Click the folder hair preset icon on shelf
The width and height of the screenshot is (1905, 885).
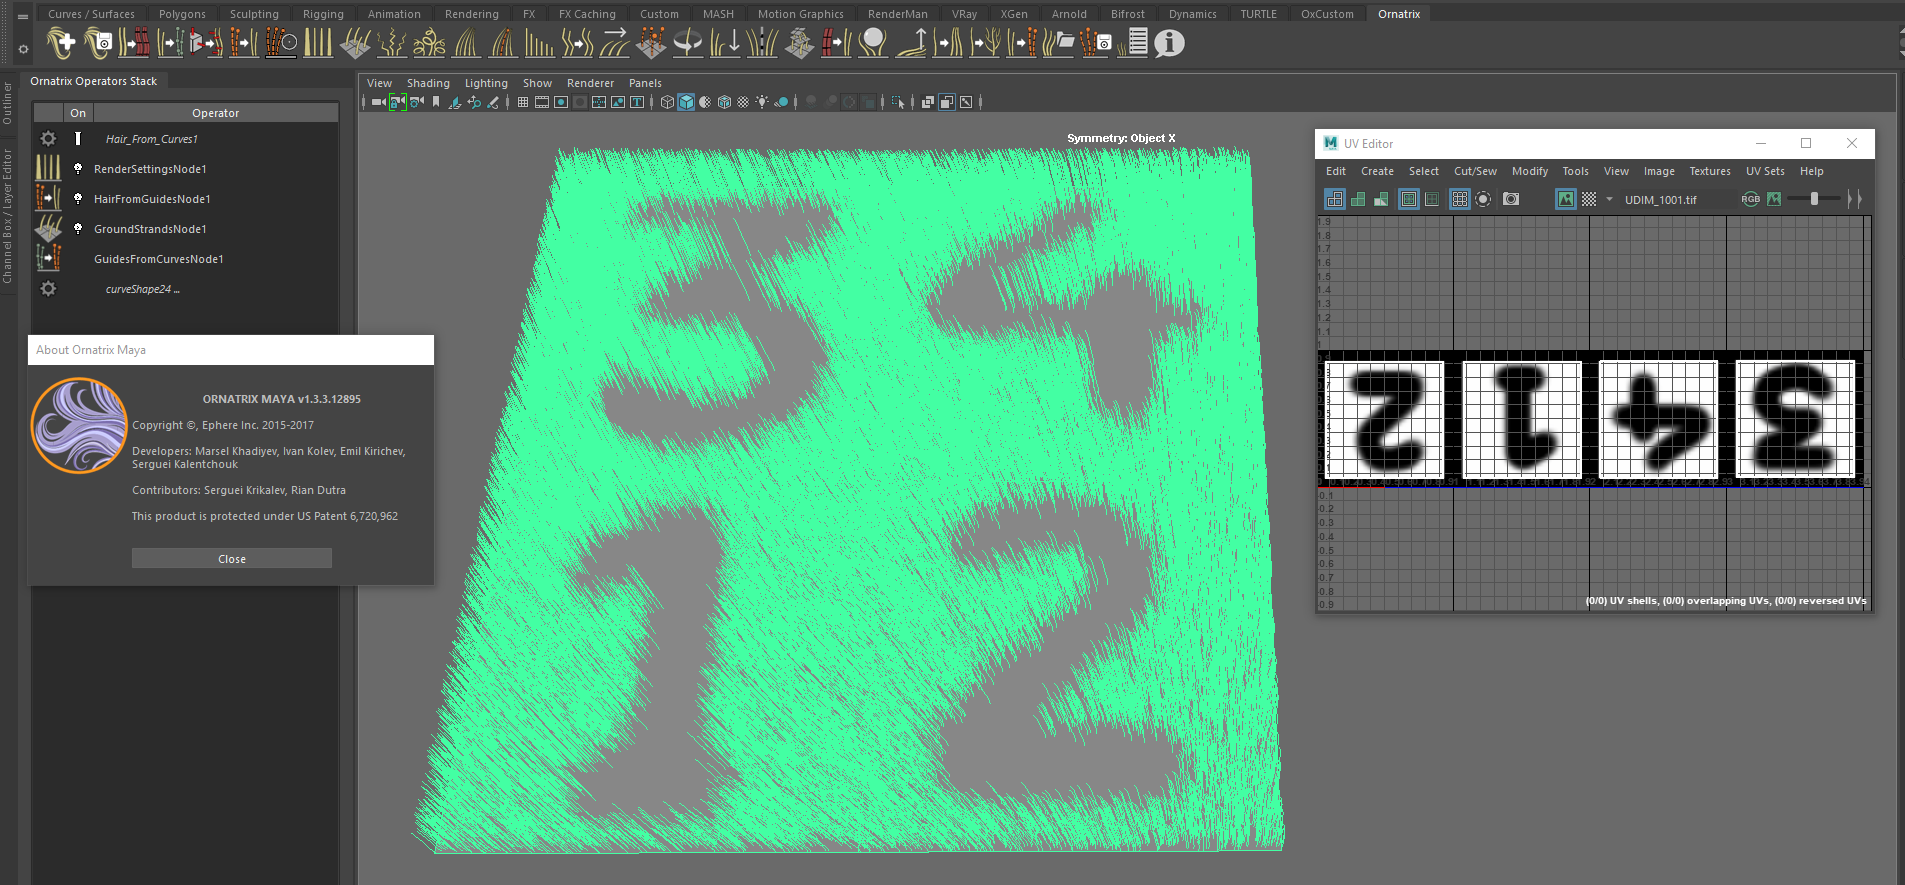pyautogui.click(x=1059, y=43)
